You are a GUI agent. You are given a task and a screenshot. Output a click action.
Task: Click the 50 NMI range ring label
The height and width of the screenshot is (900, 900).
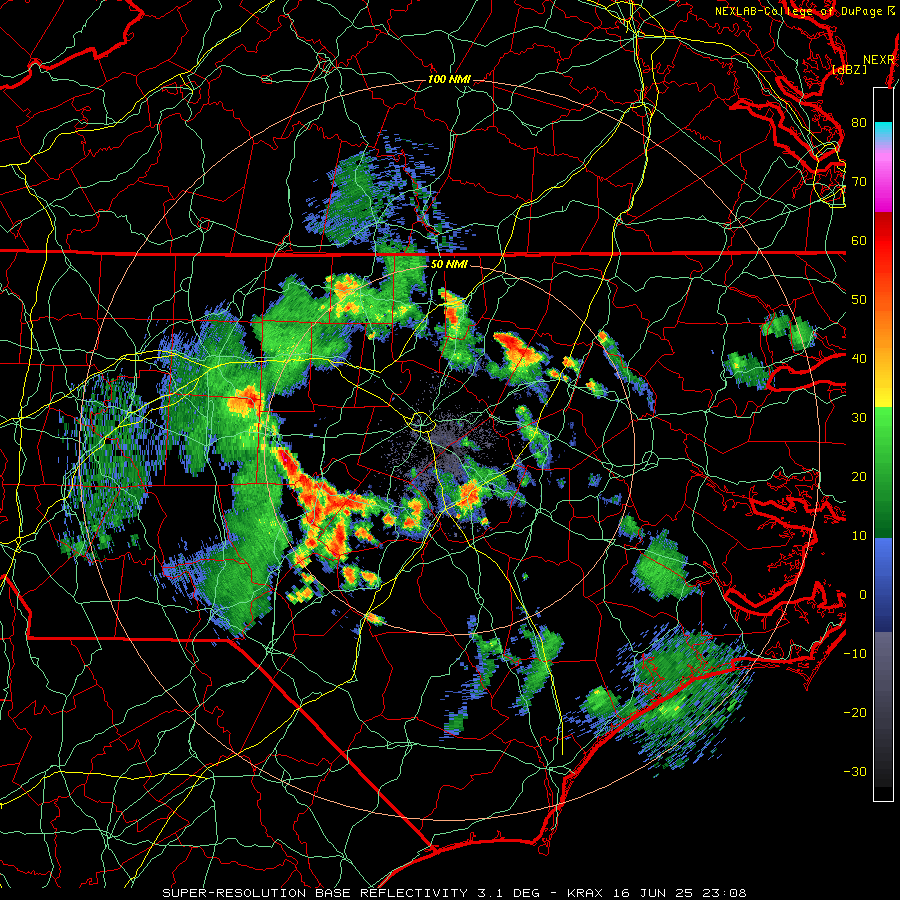449,265
